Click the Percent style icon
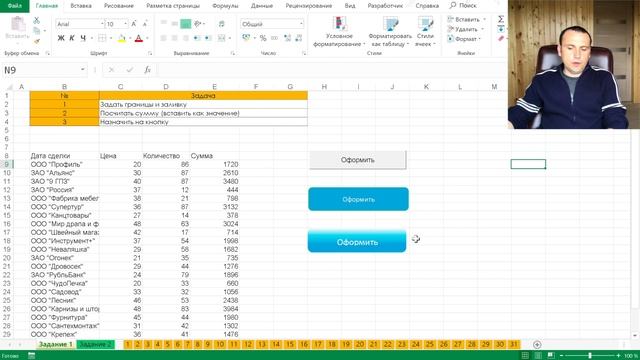Screen dimensions: 640x360 263,38
